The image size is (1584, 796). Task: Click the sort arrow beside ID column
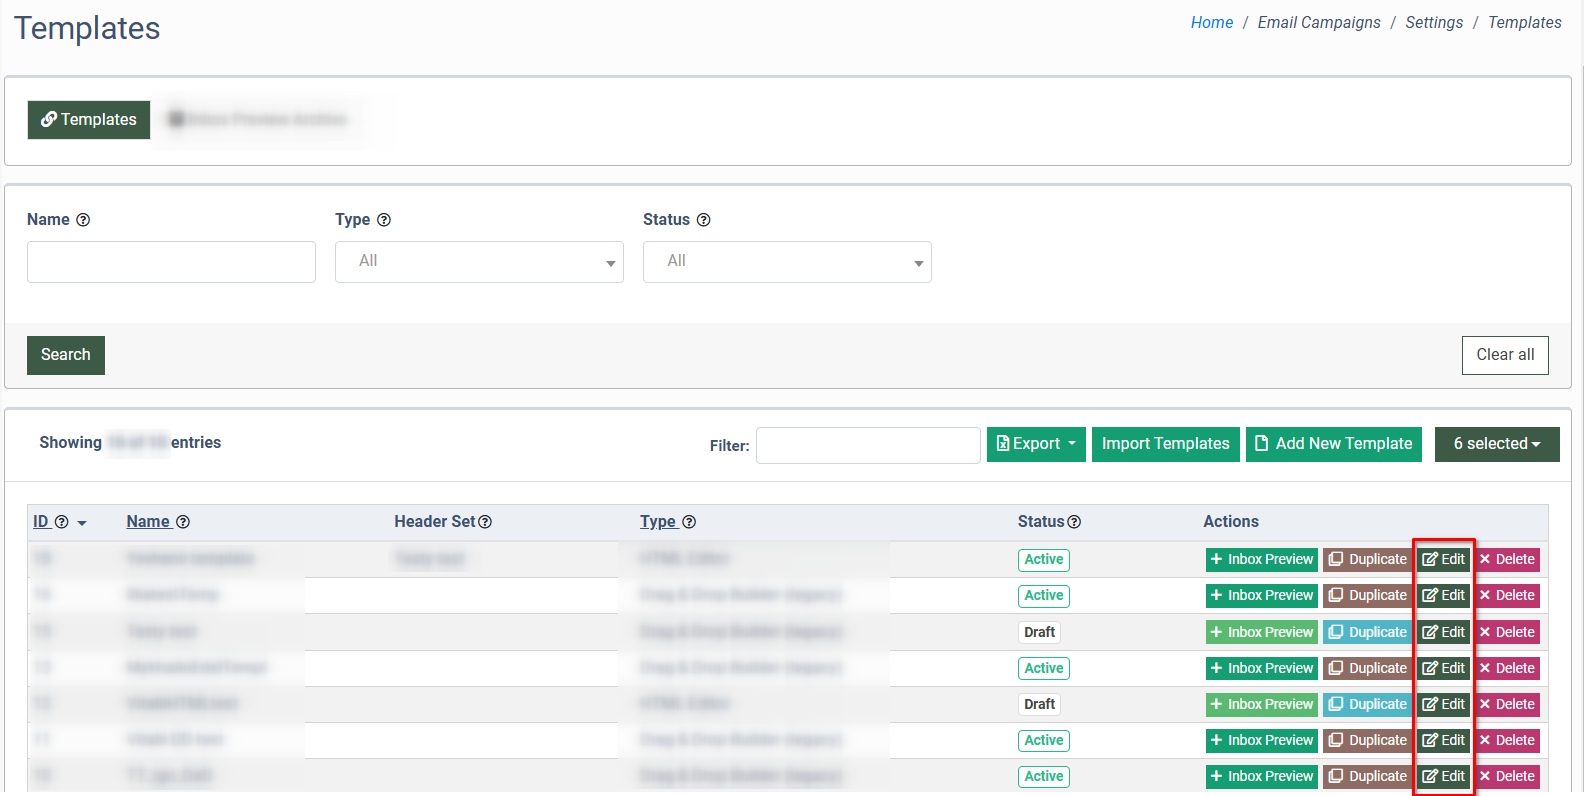coord(82,523)
